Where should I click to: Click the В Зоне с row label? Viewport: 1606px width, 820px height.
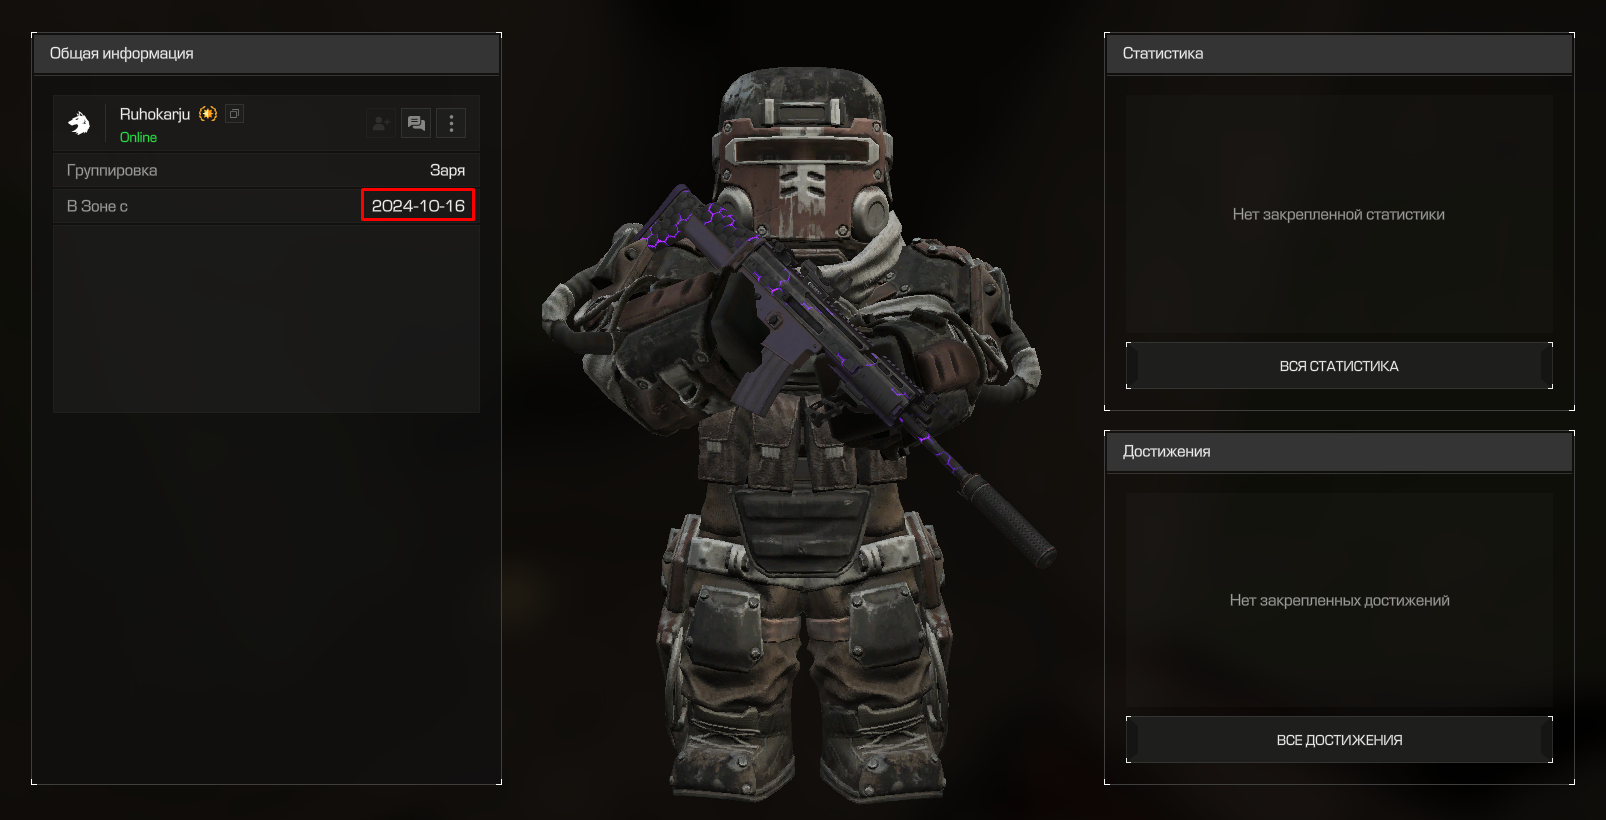[97, 206]
